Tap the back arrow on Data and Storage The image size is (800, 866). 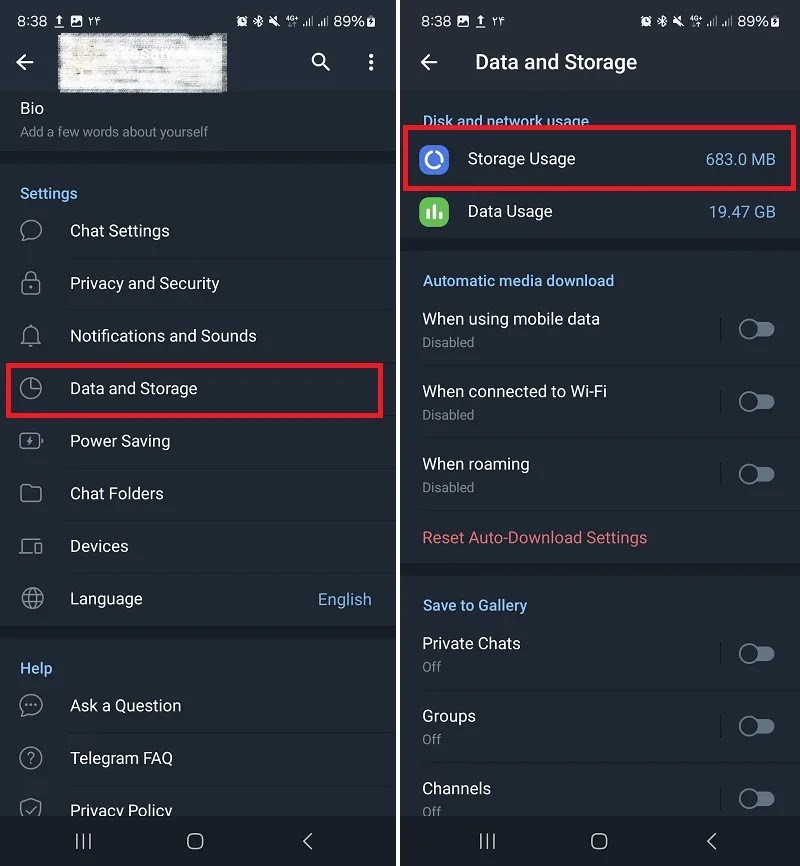click(429, 62)
